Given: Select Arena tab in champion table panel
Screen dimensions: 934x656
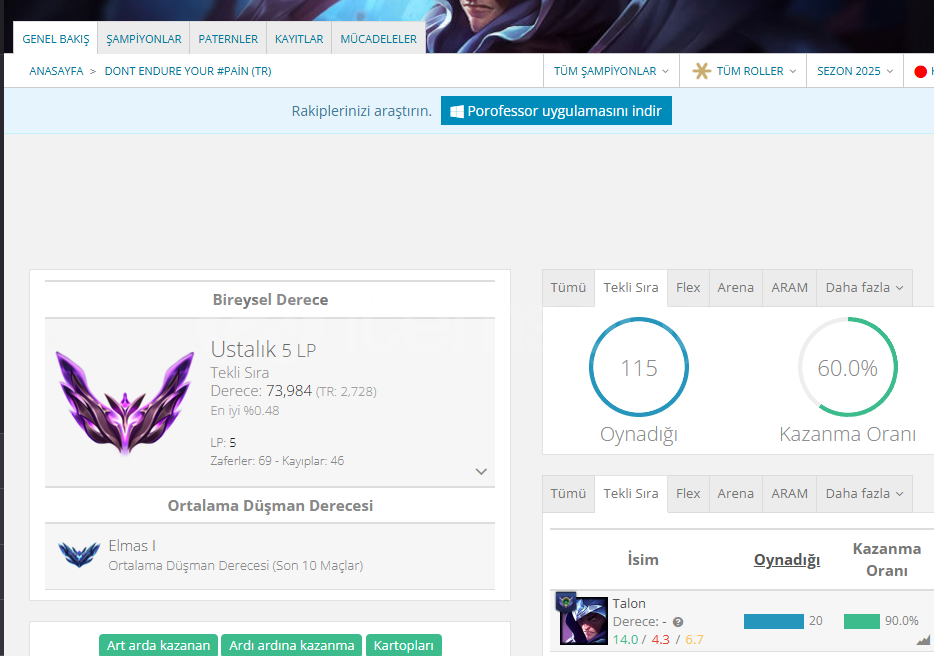Looking at the screenshot, I should point(736,493).
